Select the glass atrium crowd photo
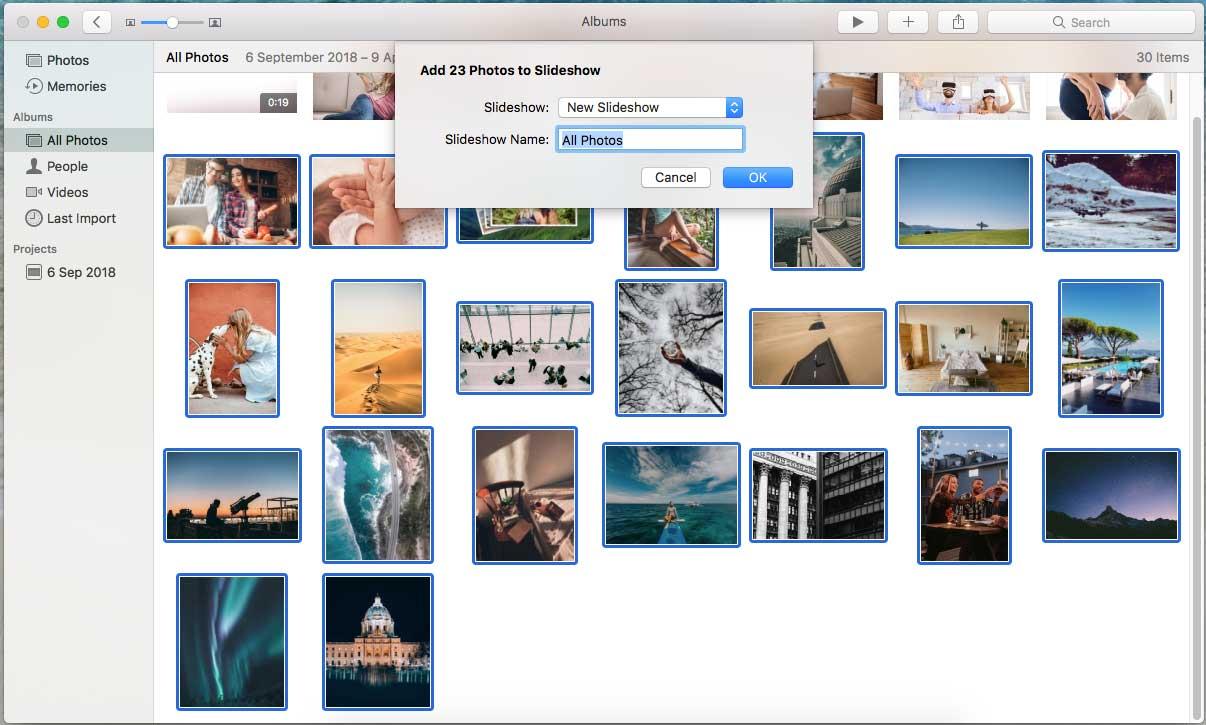Screen dimensions: 1206x725 pos(525,348)
